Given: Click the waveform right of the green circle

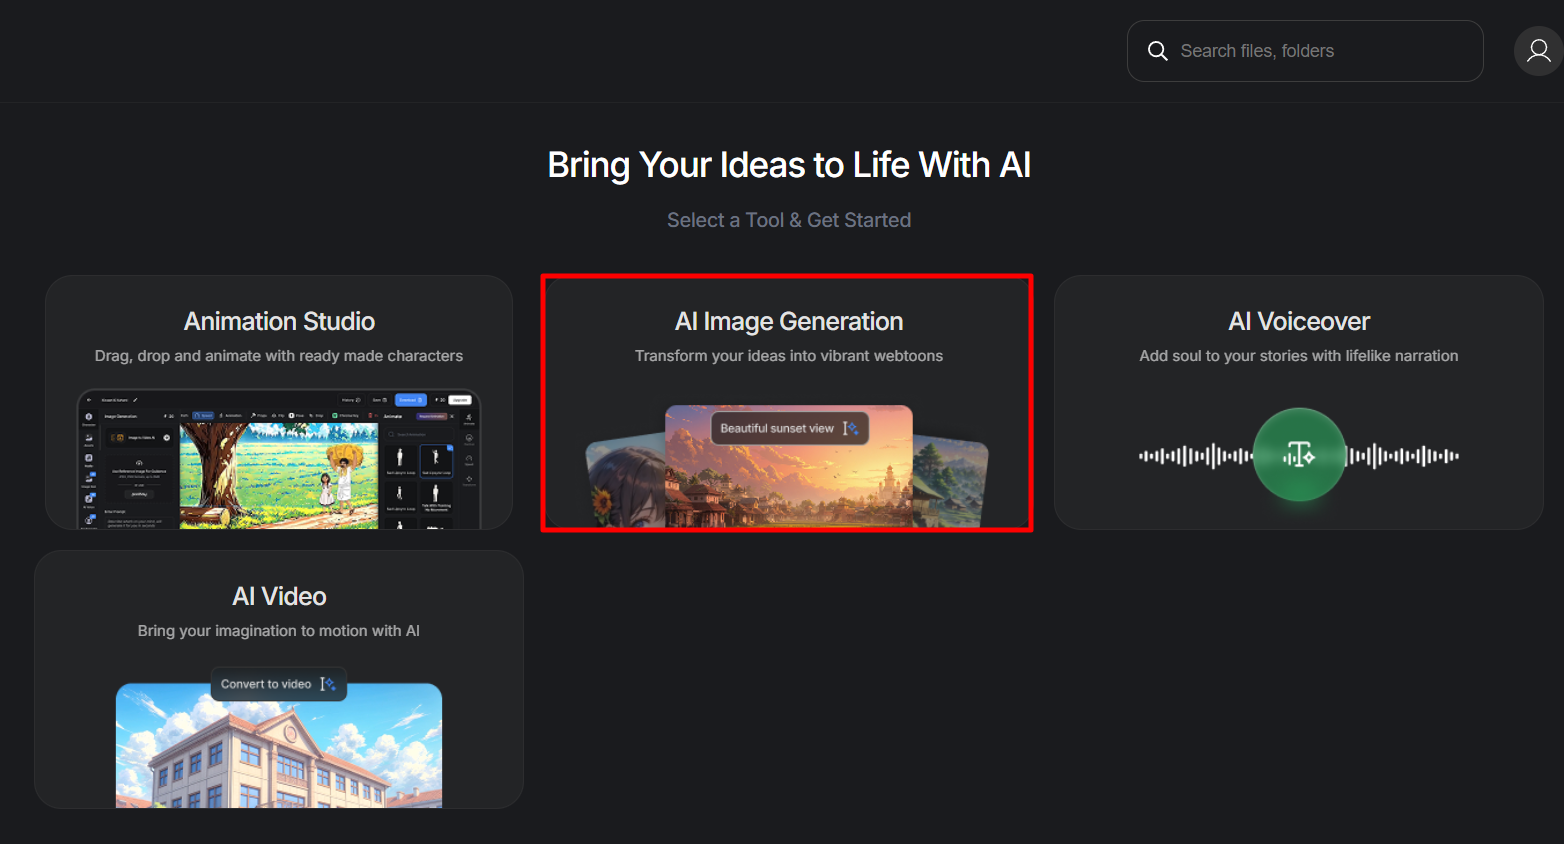Looking at the screenshot, I should coord(1403,456).
